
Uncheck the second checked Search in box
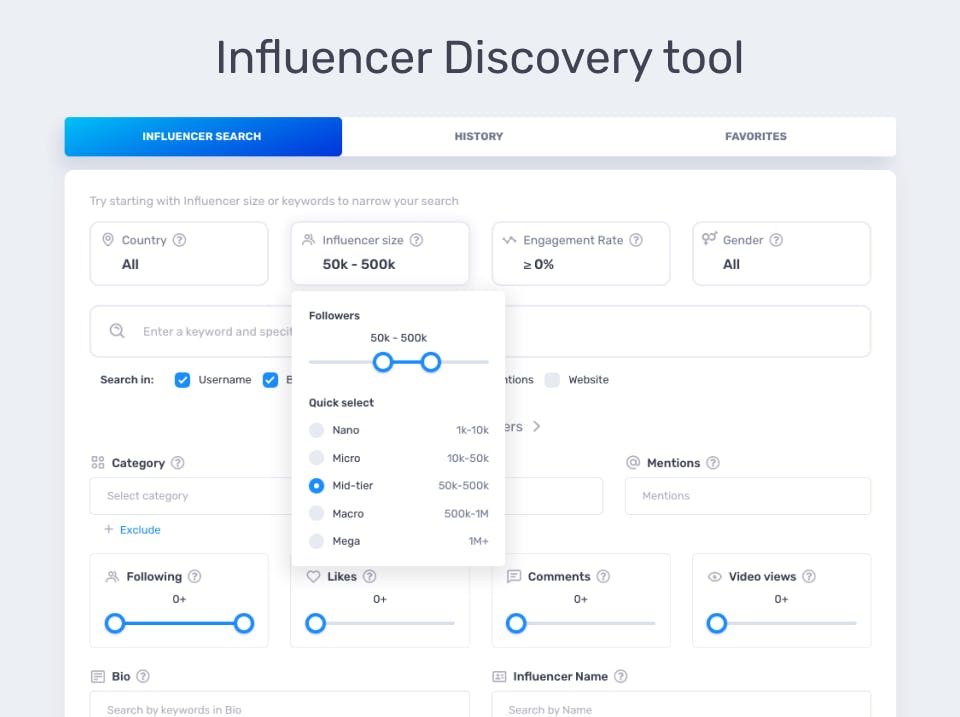pyautogui.click(x=270, y=380)
